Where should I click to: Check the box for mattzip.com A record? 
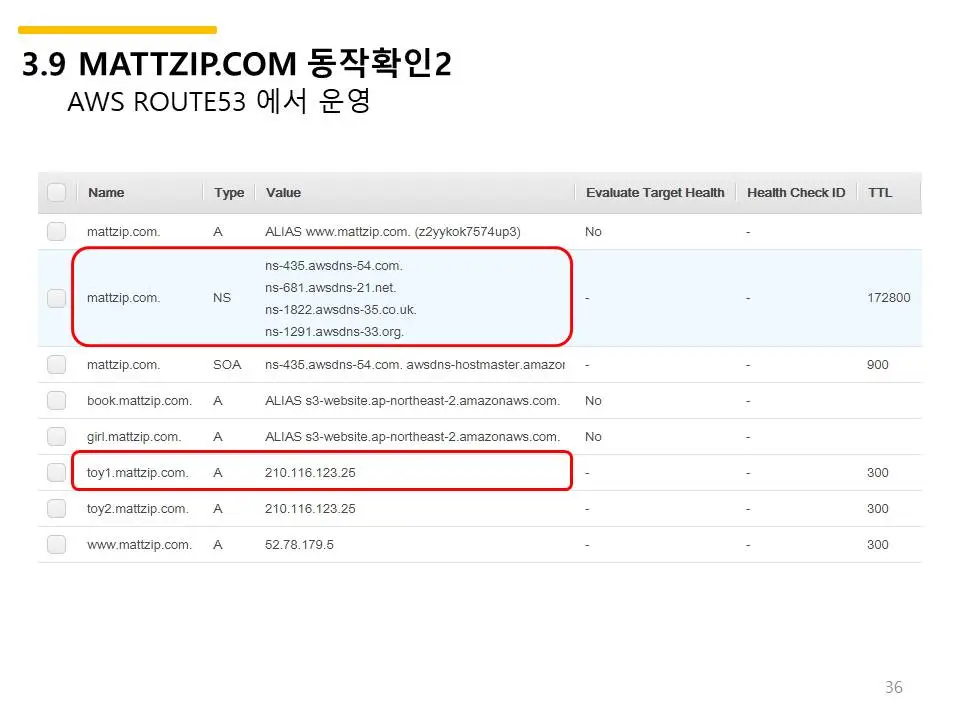(56, 231)
